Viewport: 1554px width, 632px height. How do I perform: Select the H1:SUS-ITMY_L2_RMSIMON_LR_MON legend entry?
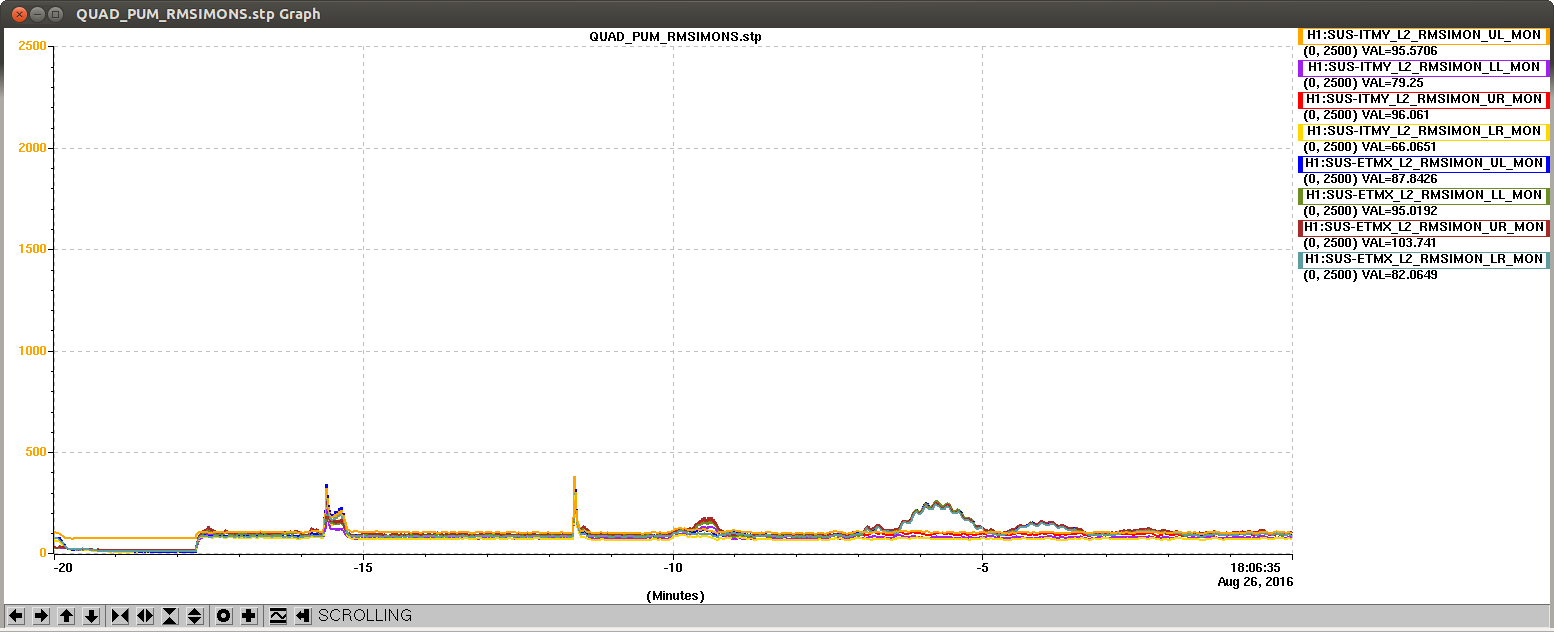tap(1423, 131)
